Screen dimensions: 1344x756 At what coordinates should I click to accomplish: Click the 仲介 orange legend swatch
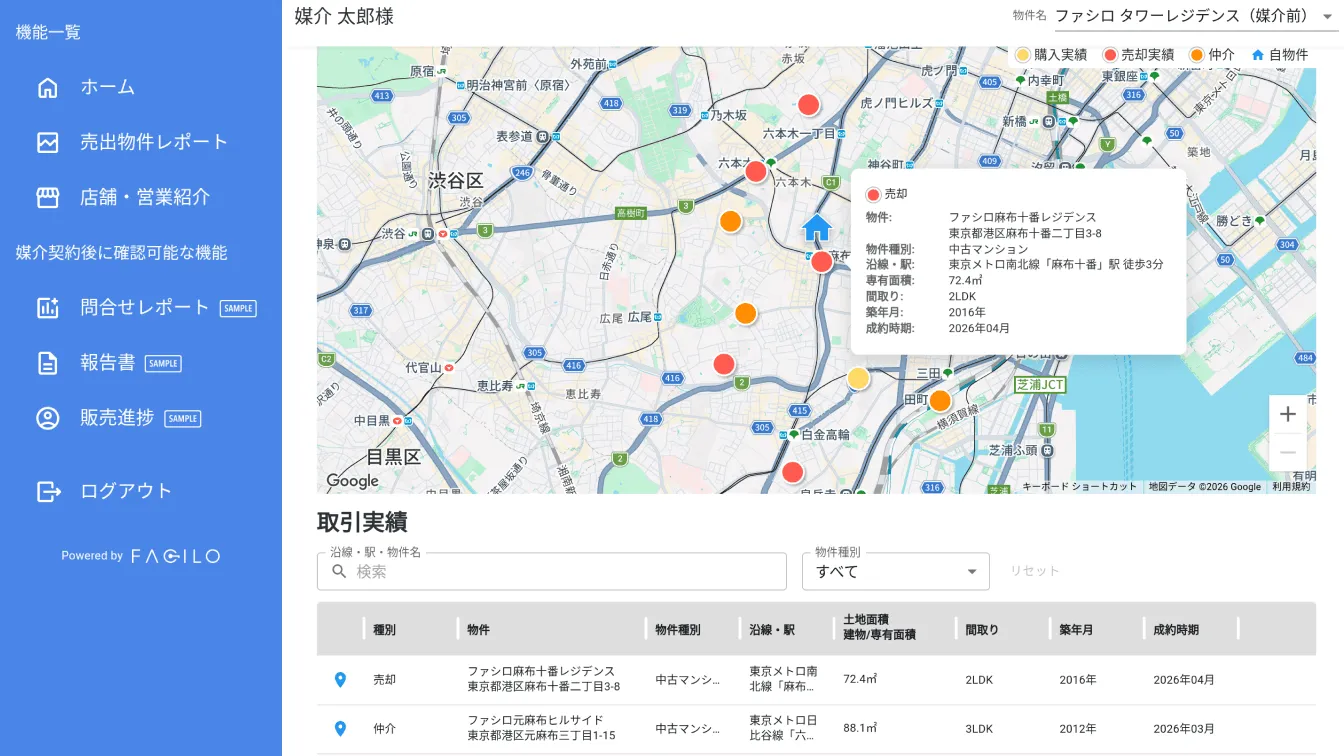click(x=1197, y=55)
